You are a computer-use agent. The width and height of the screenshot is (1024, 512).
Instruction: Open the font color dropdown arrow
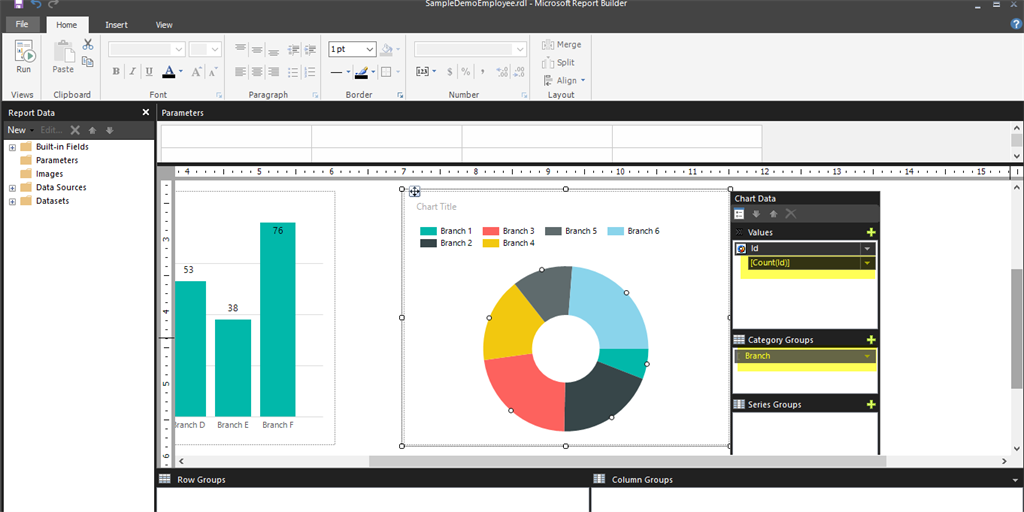point(180,72)
